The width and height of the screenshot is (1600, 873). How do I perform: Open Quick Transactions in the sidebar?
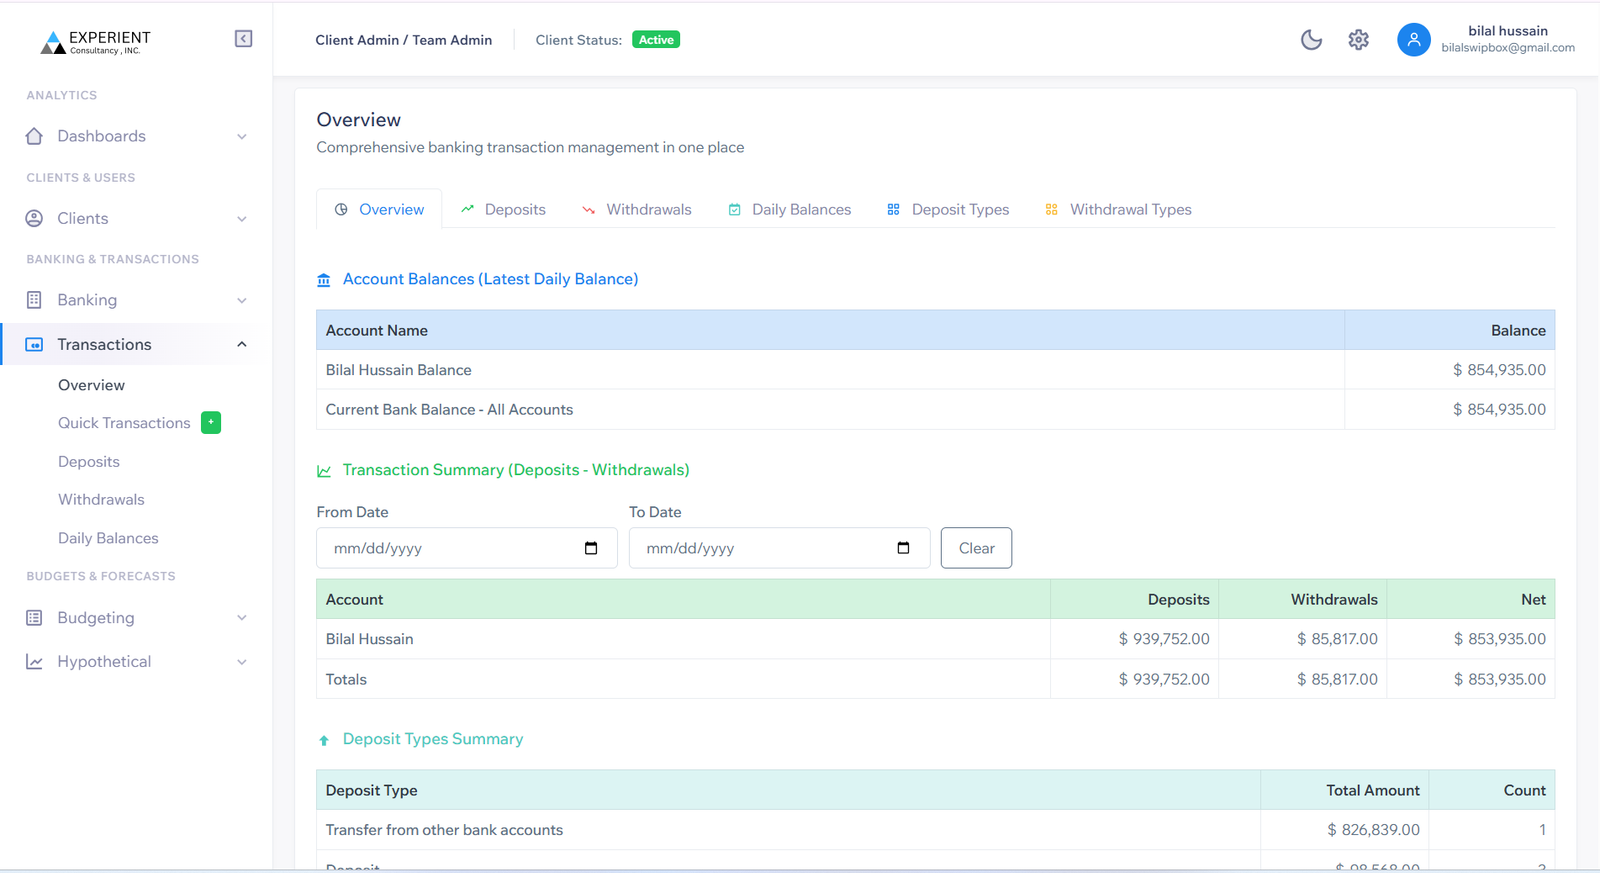tap(124, 423)
